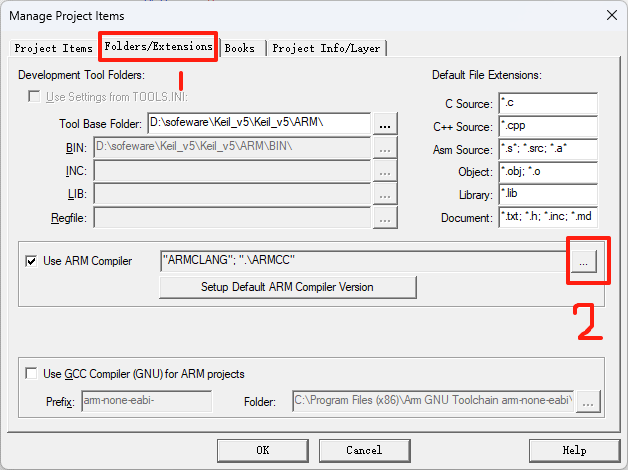The width and height of the screenshot is (628, 470).
Task: Click the LIB path field
Action: [x=232, y=194]
